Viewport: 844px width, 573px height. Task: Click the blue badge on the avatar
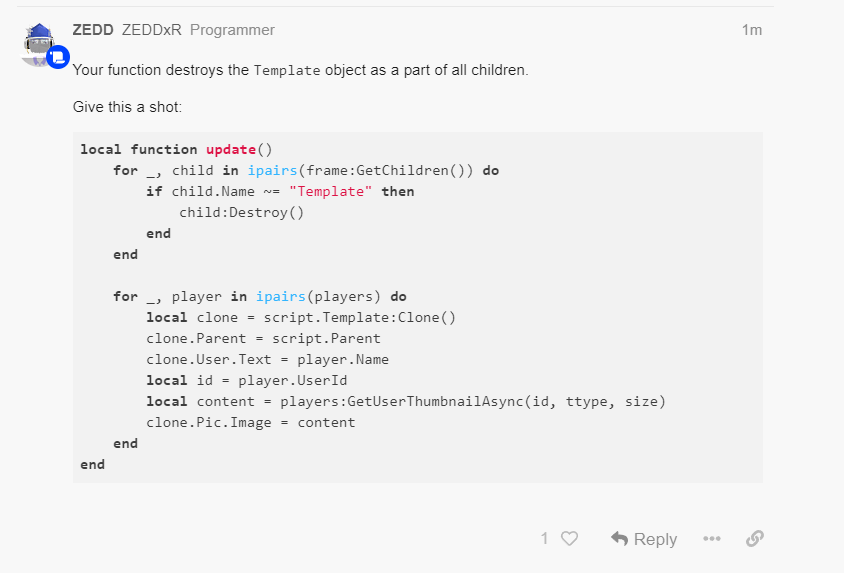(x=59, y=57)
